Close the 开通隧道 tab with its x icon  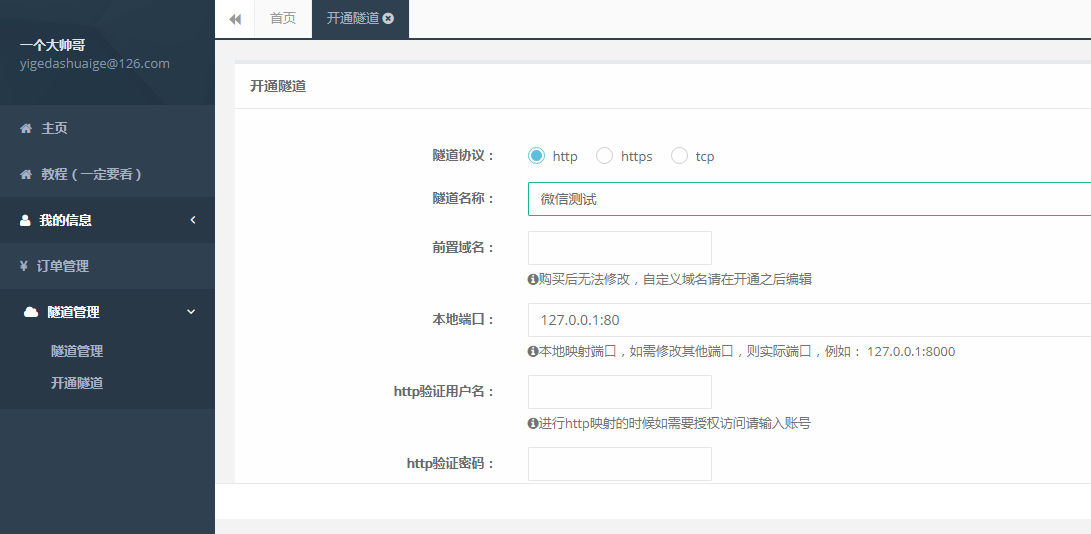388,19
